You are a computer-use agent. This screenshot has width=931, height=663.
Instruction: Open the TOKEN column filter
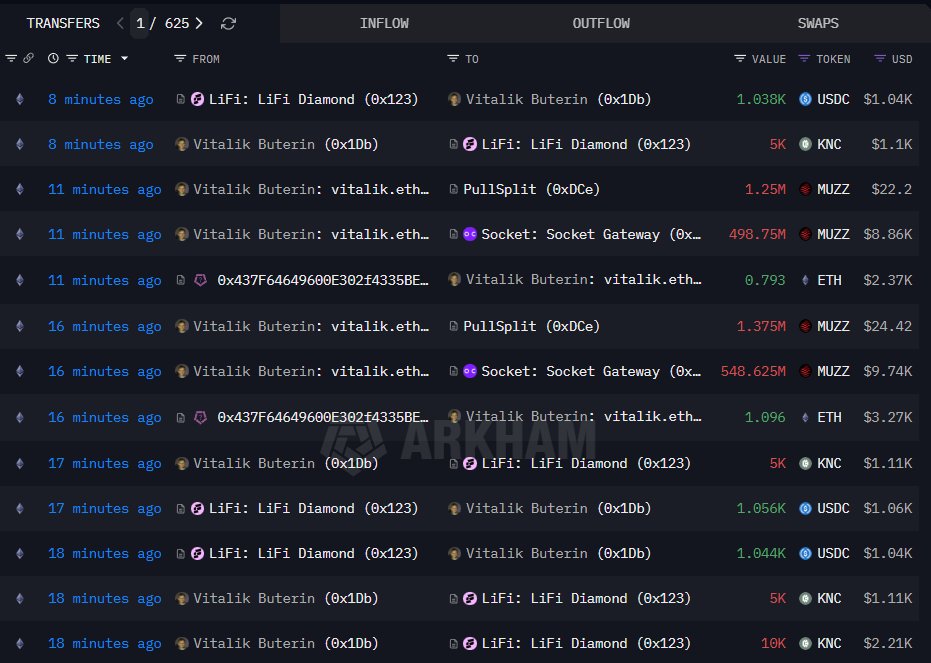tap(804, 58)
